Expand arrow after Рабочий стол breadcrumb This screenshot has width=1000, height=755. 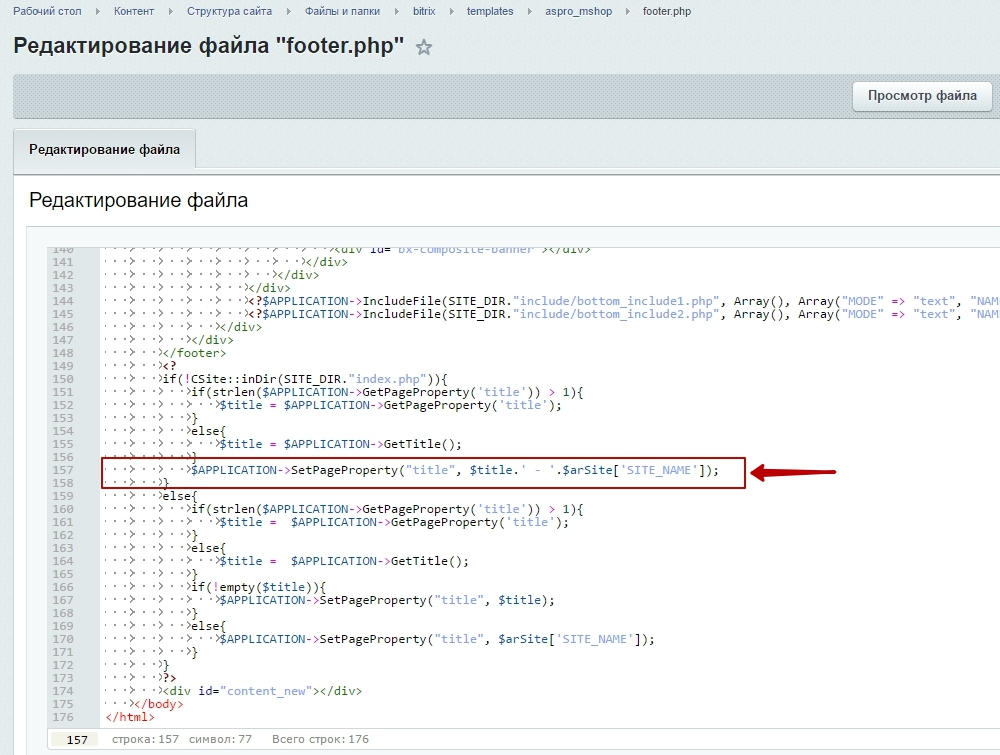point(99,11)
